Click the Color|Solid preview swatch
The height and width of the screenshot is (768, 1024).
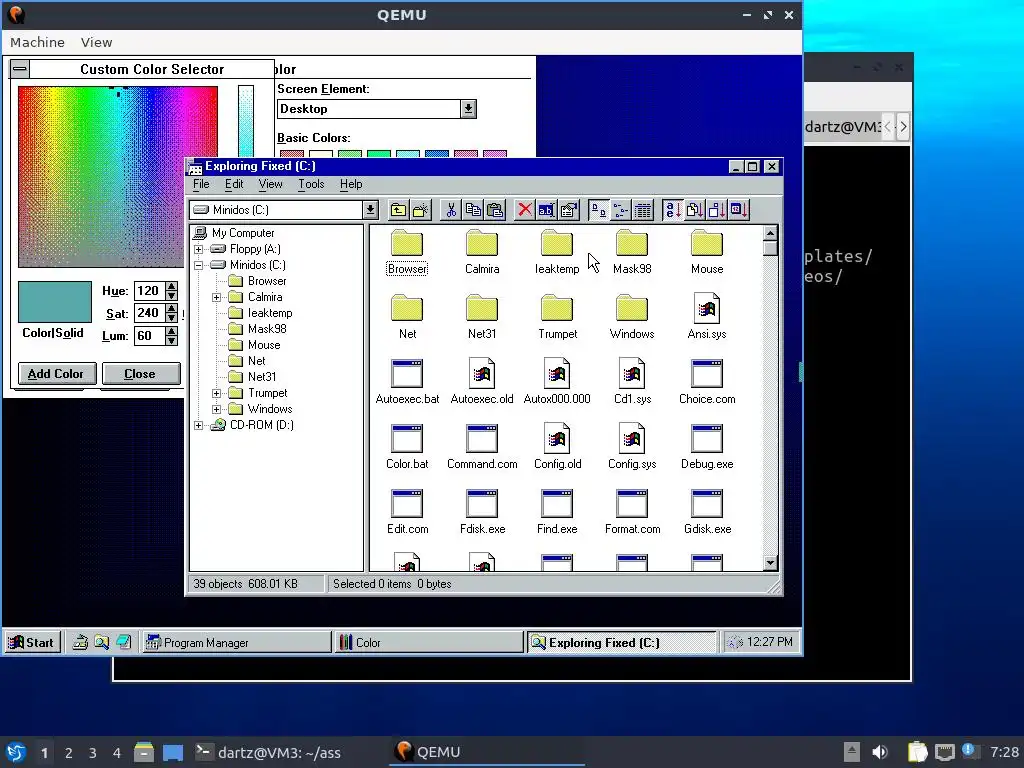[55, 302]
